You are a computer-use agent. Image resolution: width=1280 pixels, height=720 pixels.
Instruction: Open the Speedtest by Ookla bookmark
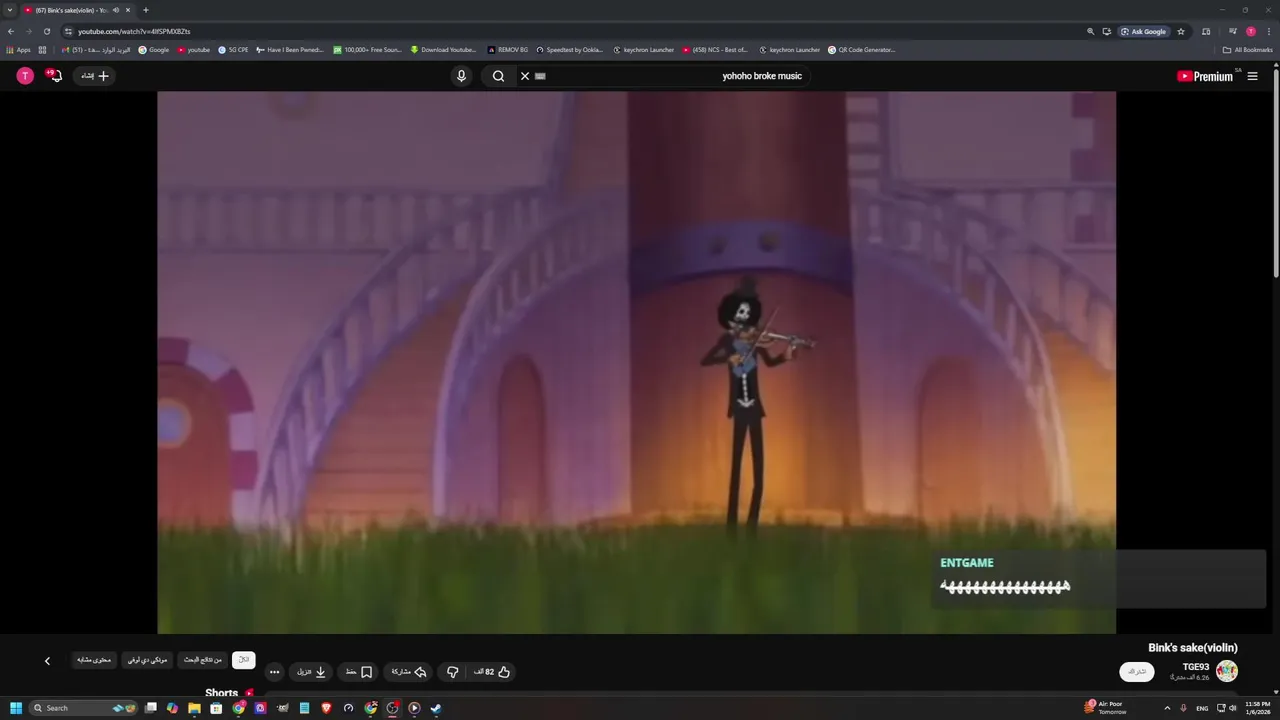(570, 50)
